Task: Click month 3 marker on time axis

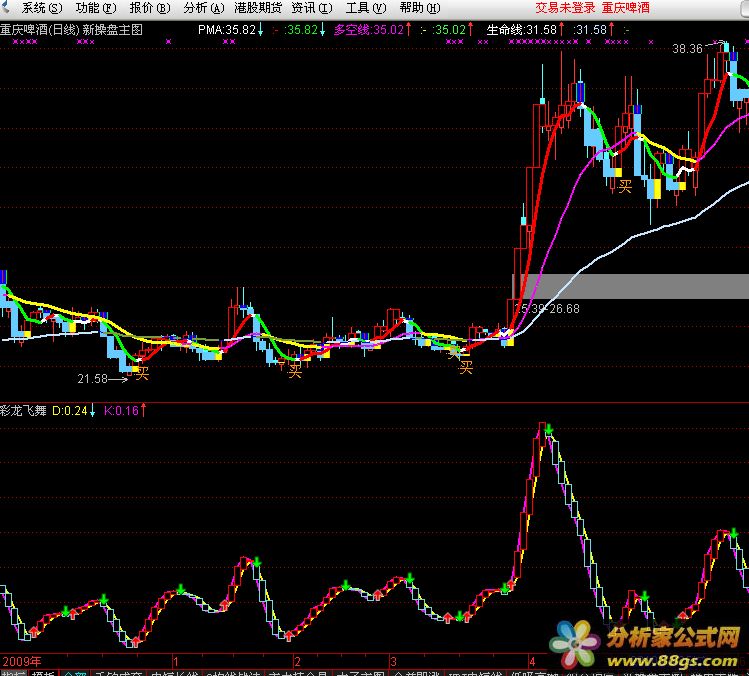Action: [393, 662]
